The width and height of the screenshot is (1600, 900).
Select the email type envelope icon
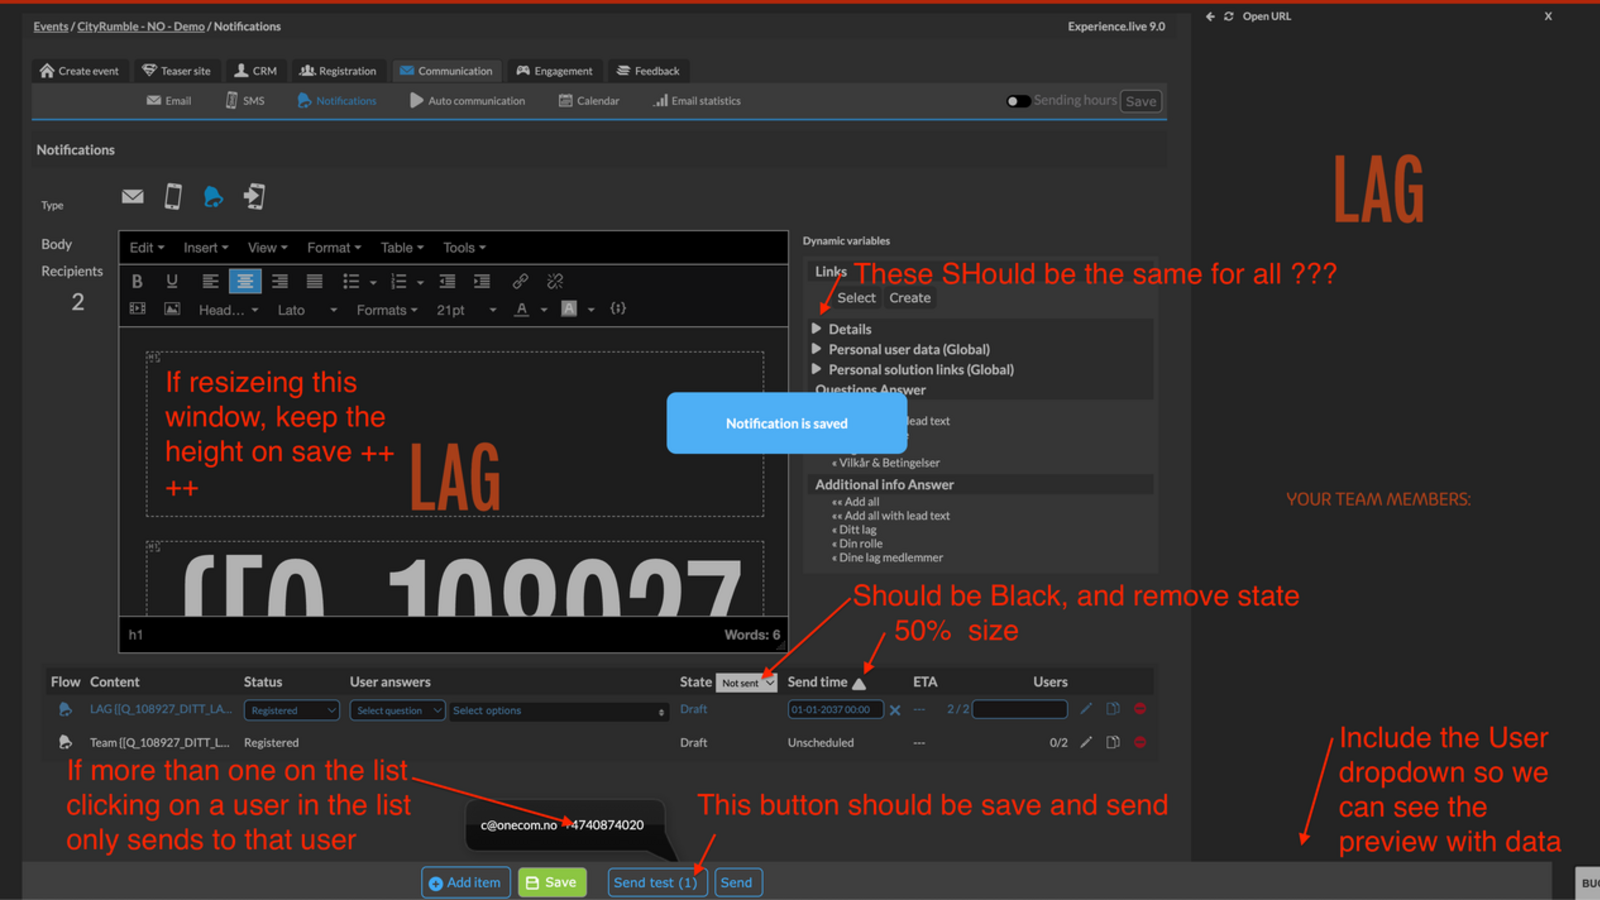[x=132, y=197]
